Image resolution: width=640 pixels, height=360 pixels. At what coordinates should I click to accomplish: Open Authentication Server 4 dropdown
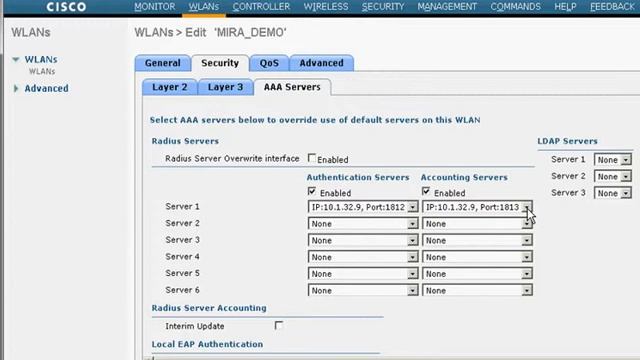point(363,257)
